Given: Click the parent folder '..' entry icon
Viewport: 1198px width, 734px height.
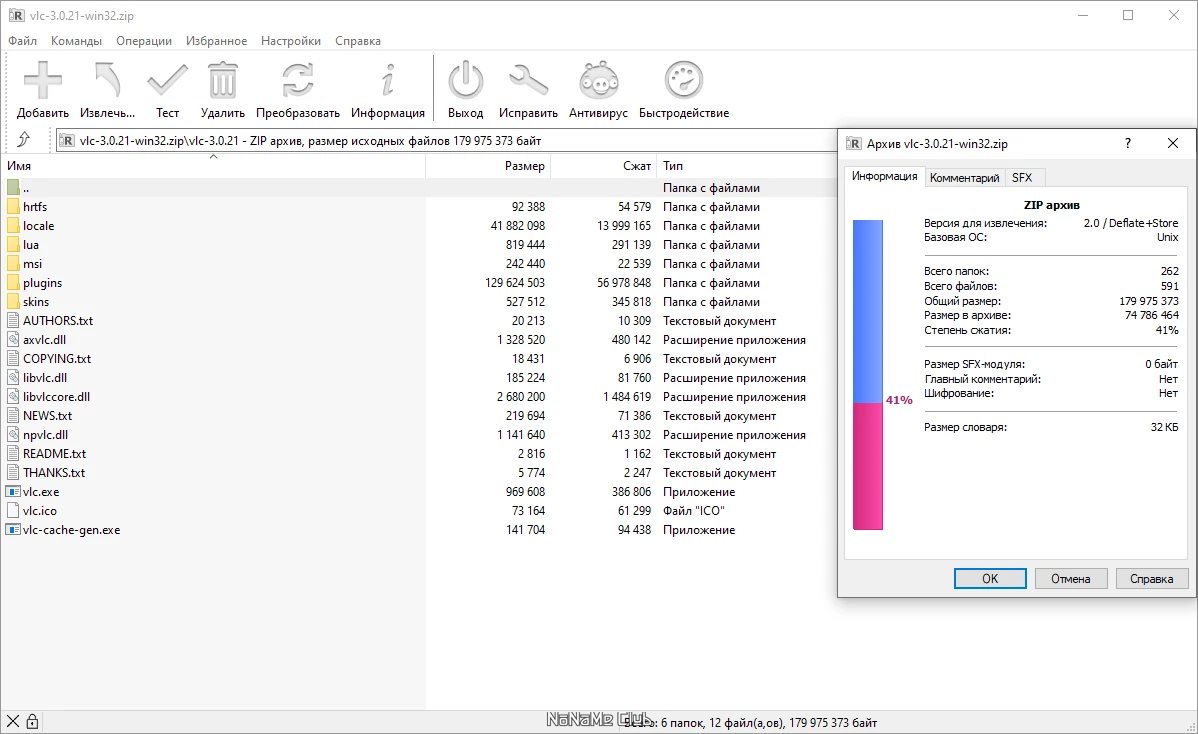Looking at the screenshot, I should [x=13, y=187].
